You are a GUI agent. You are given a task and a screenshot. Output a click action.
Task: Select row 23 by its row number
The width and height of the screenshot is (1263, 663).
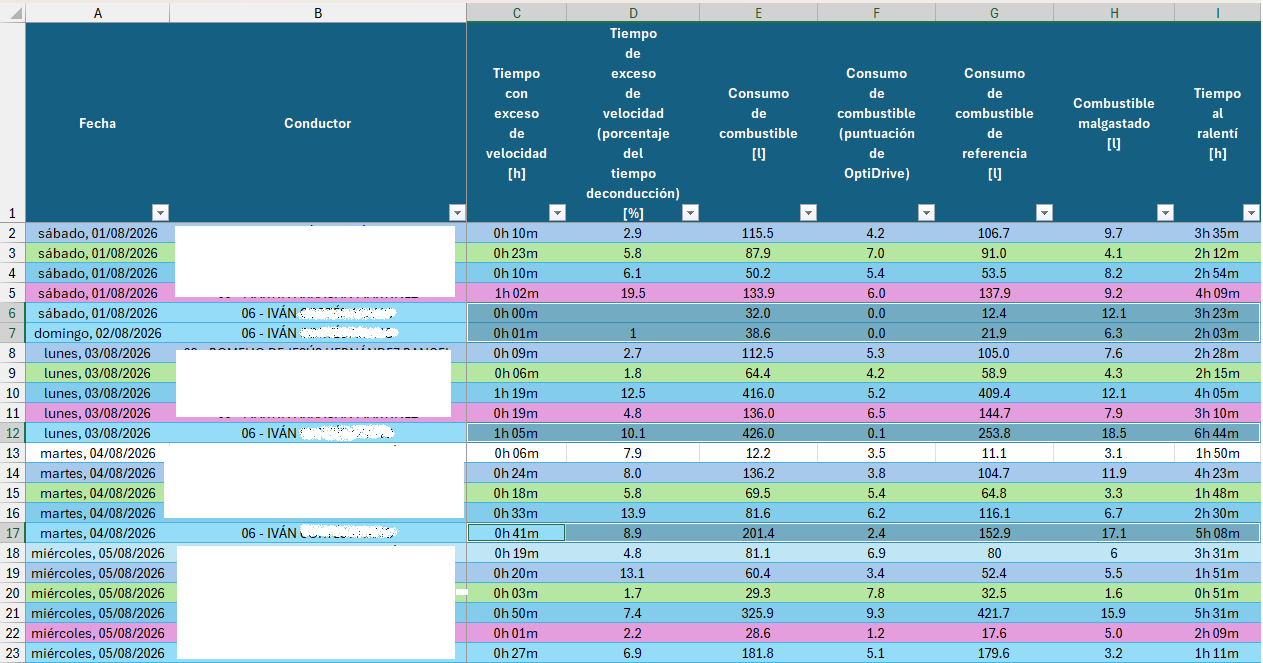click(x=13, y=653)
